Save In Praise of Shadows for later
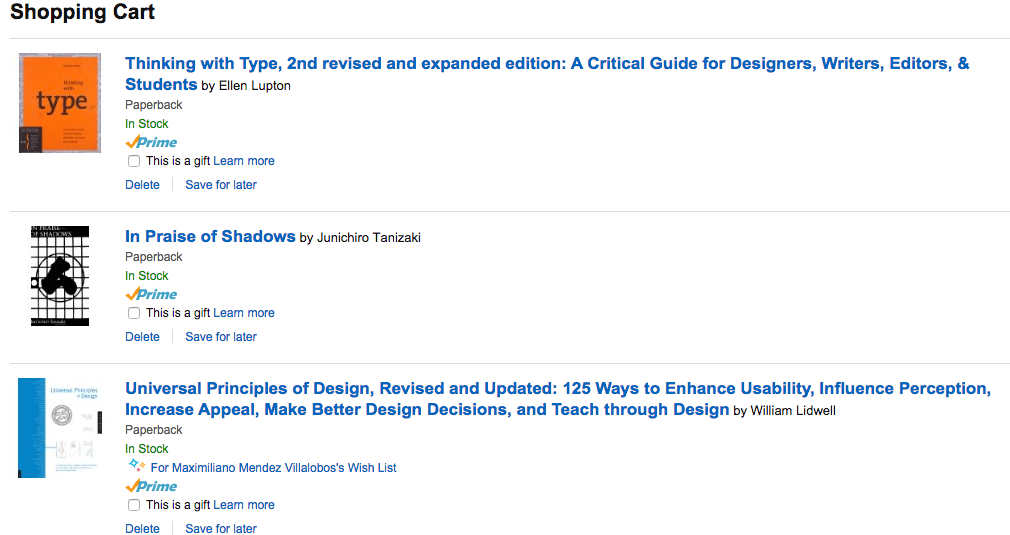The image size is (1010, 535). (x=221, y=337)
